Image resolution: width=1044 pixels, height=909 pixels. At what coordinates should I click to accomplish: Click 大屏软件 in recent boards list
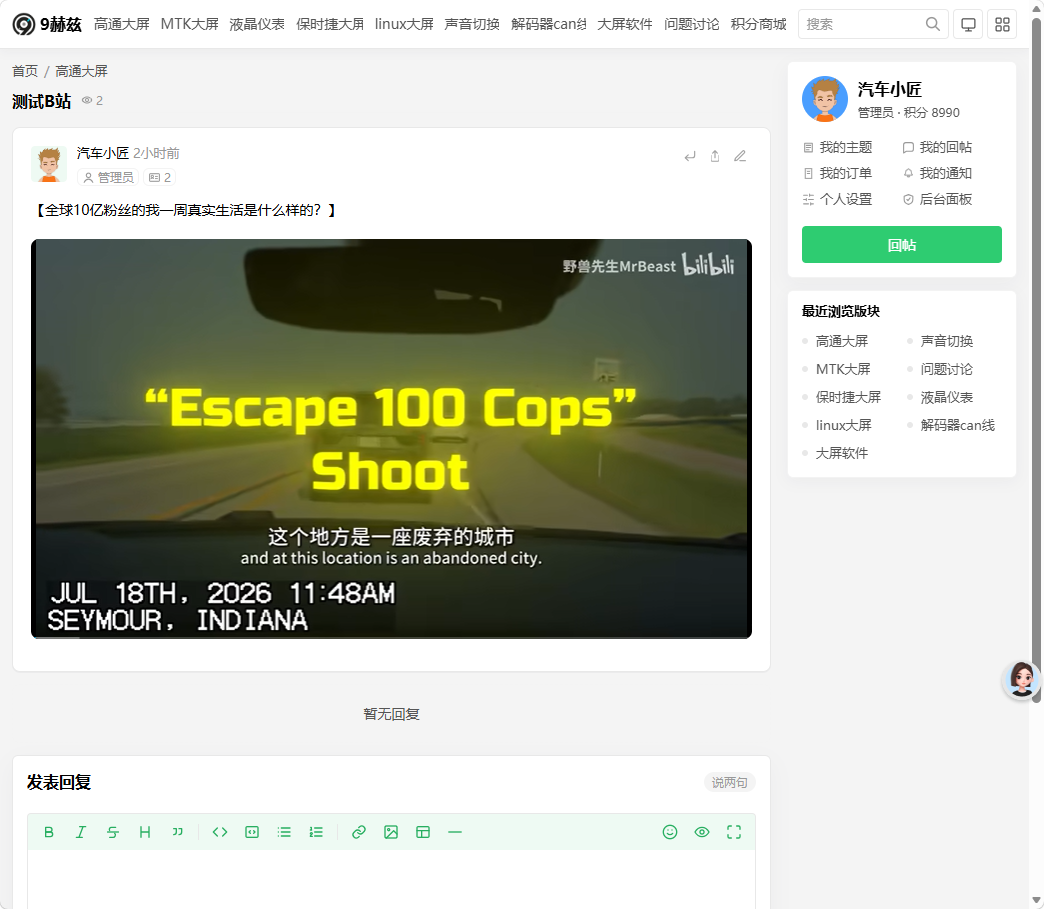point(842,454)
